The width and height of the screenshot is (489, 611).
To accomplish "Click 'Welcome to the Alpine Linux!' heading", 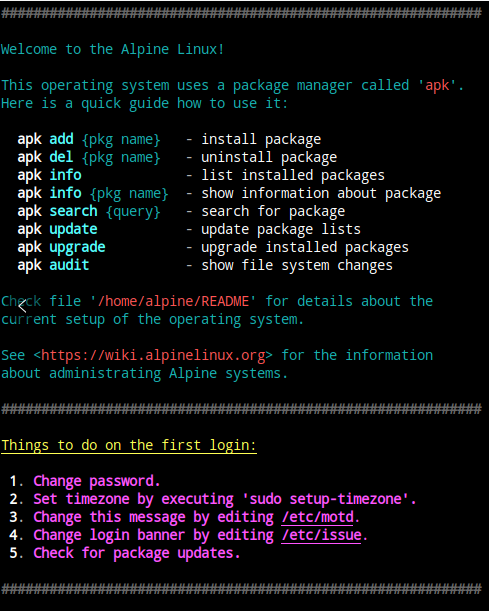I will click(x=112, y=49).
